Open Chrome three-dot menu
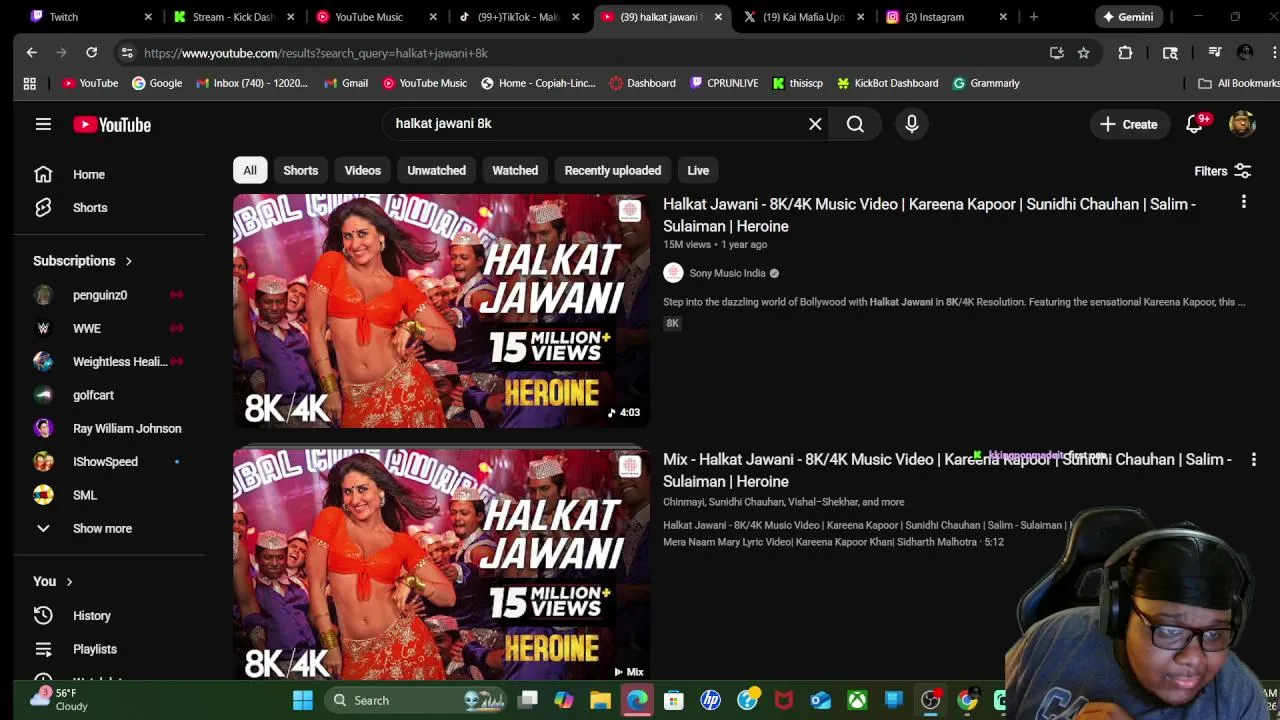The width and height of the screenshot is (1280, 720). coord(1274,53)
